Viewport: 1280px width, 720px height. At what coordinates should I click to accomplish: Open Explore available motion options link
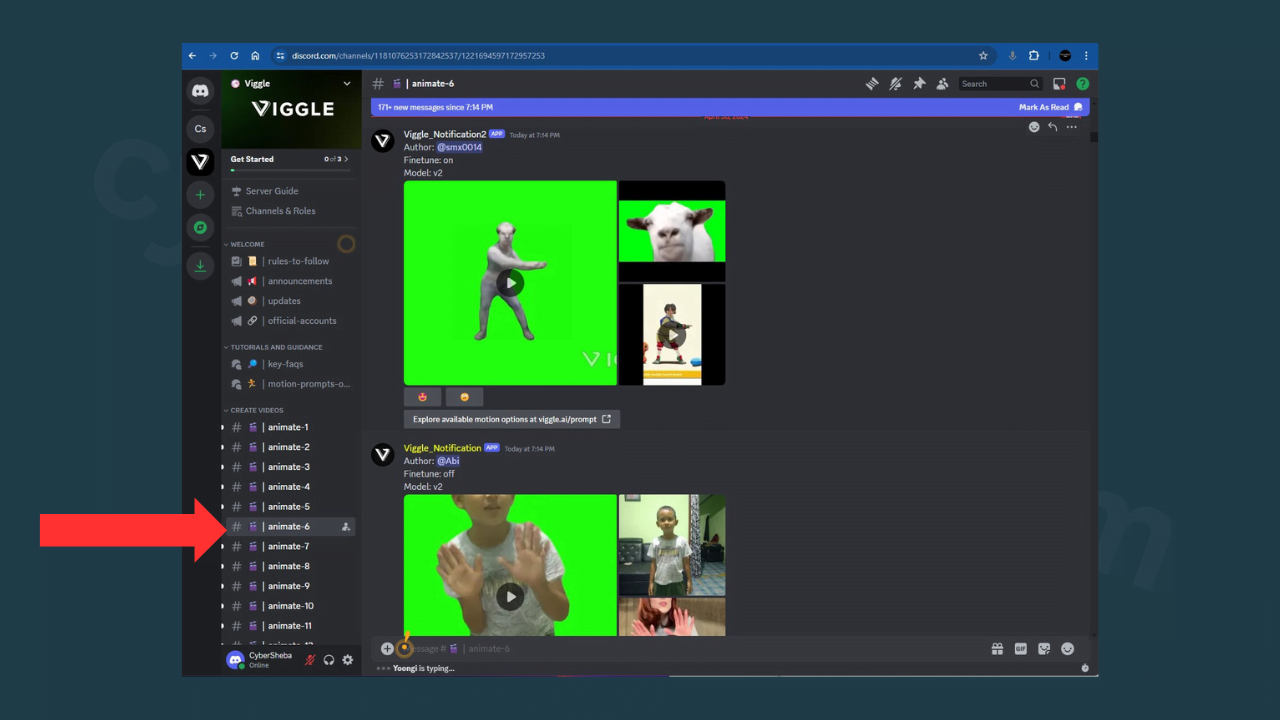point(512,419)
